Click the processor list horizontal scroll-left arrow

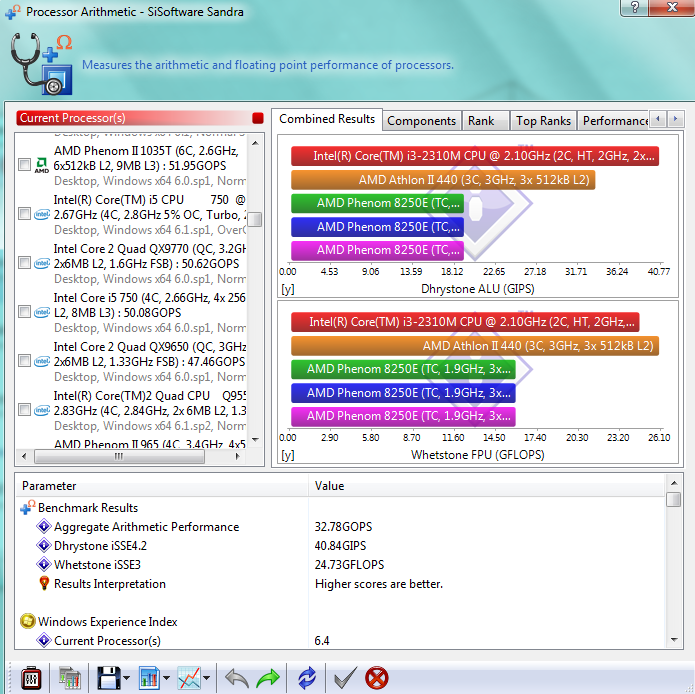click(24, 456)
